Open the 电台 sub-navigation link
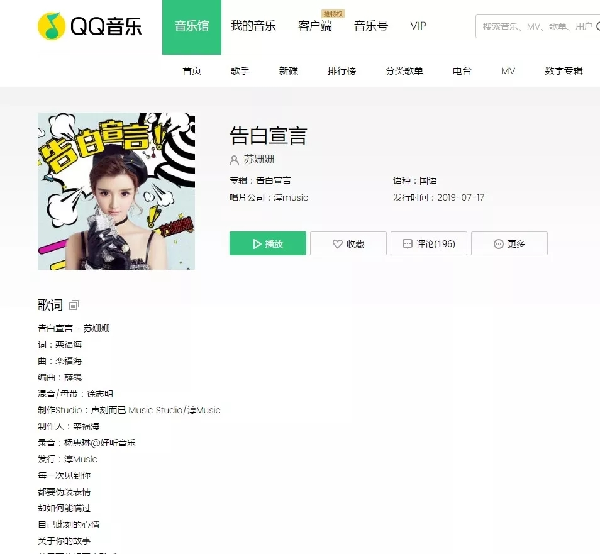The image size is (600, 554). [462, 71]
